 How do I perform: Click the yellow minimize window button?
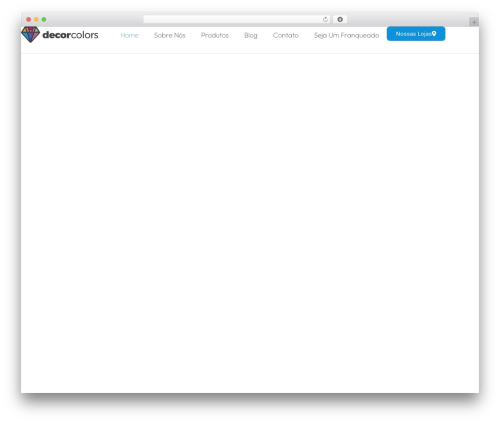[36, 19]
